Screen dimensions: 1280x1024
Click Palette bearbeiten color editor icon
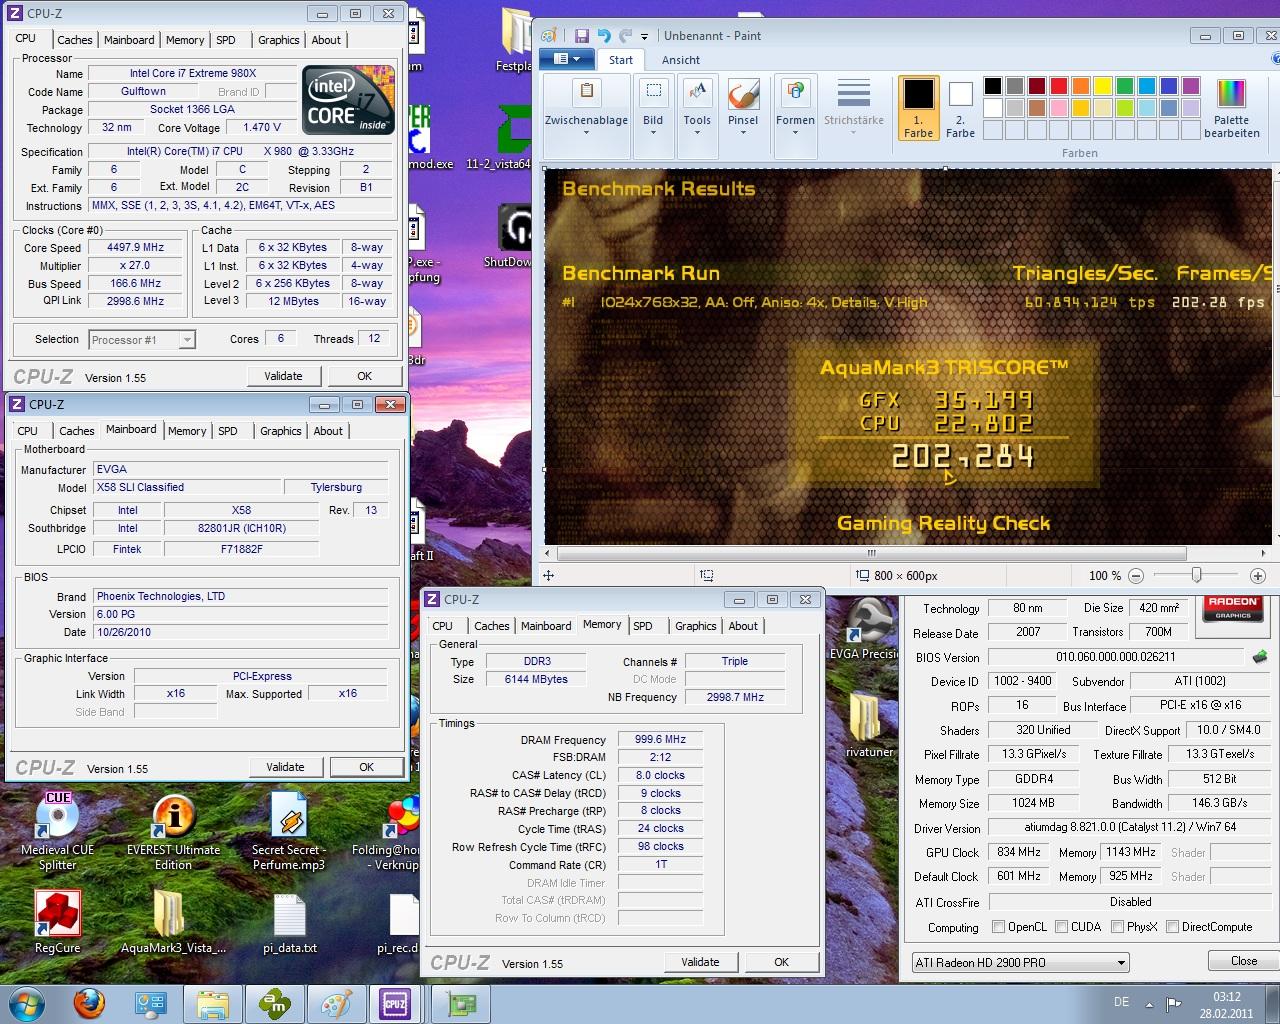click(1232, 108)
